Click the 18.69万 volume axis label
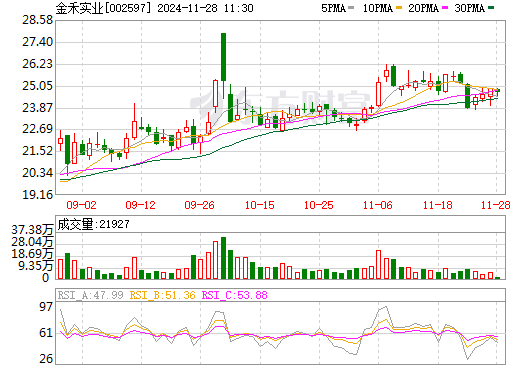 point(32,254)
